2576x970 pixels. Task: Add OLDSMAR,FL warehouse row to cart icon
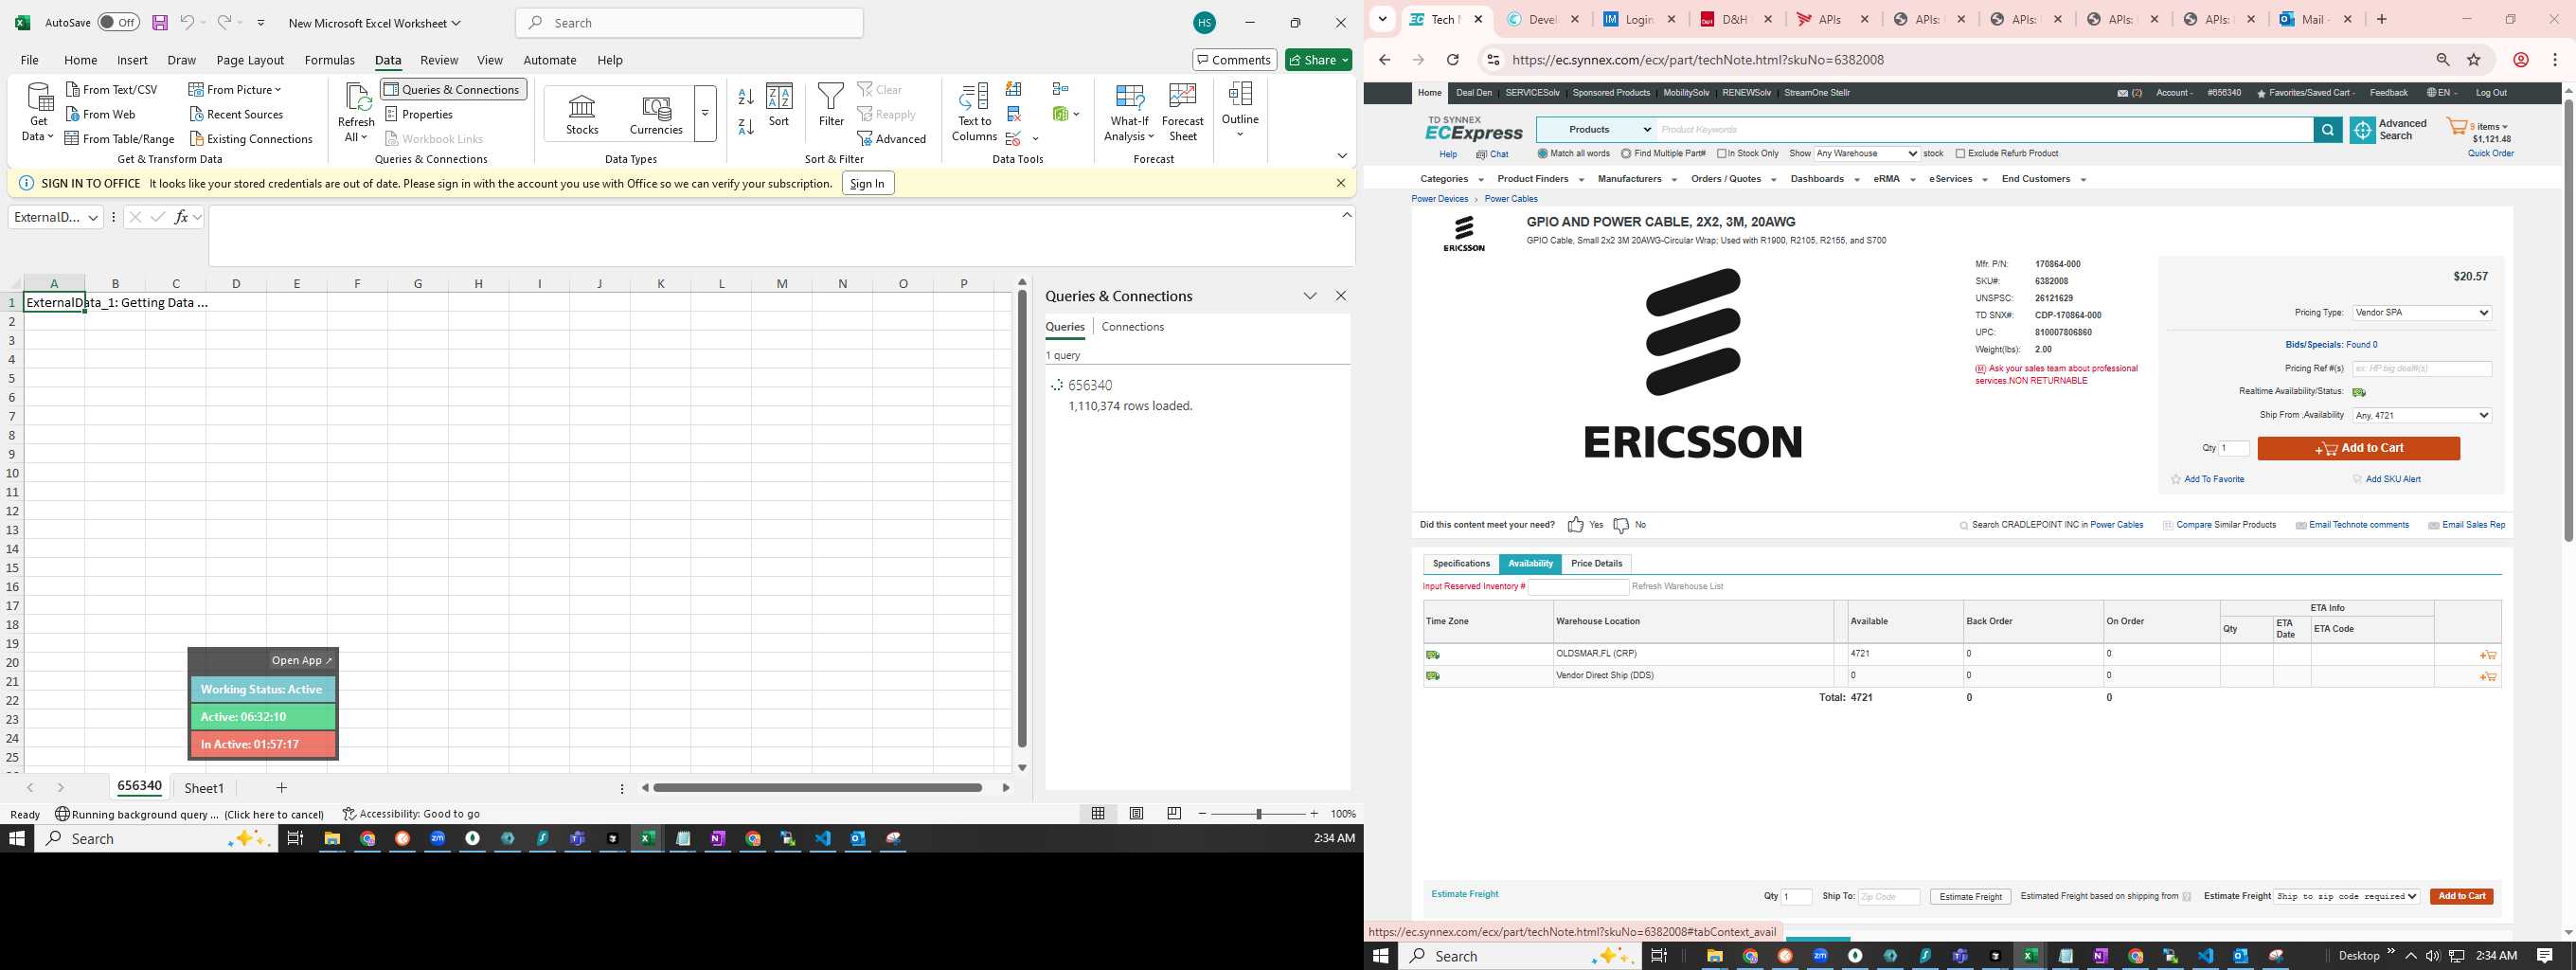coord(2488,655)
